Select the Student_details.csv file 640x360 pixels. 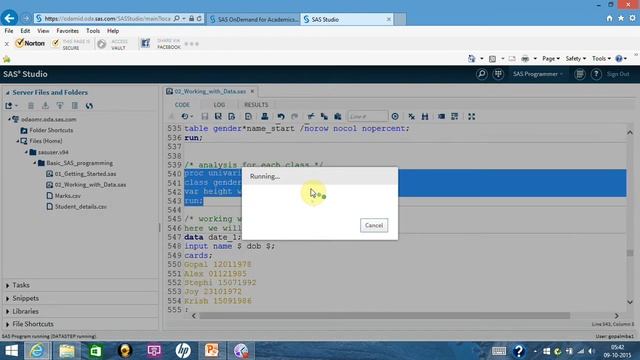pos(80,207)
